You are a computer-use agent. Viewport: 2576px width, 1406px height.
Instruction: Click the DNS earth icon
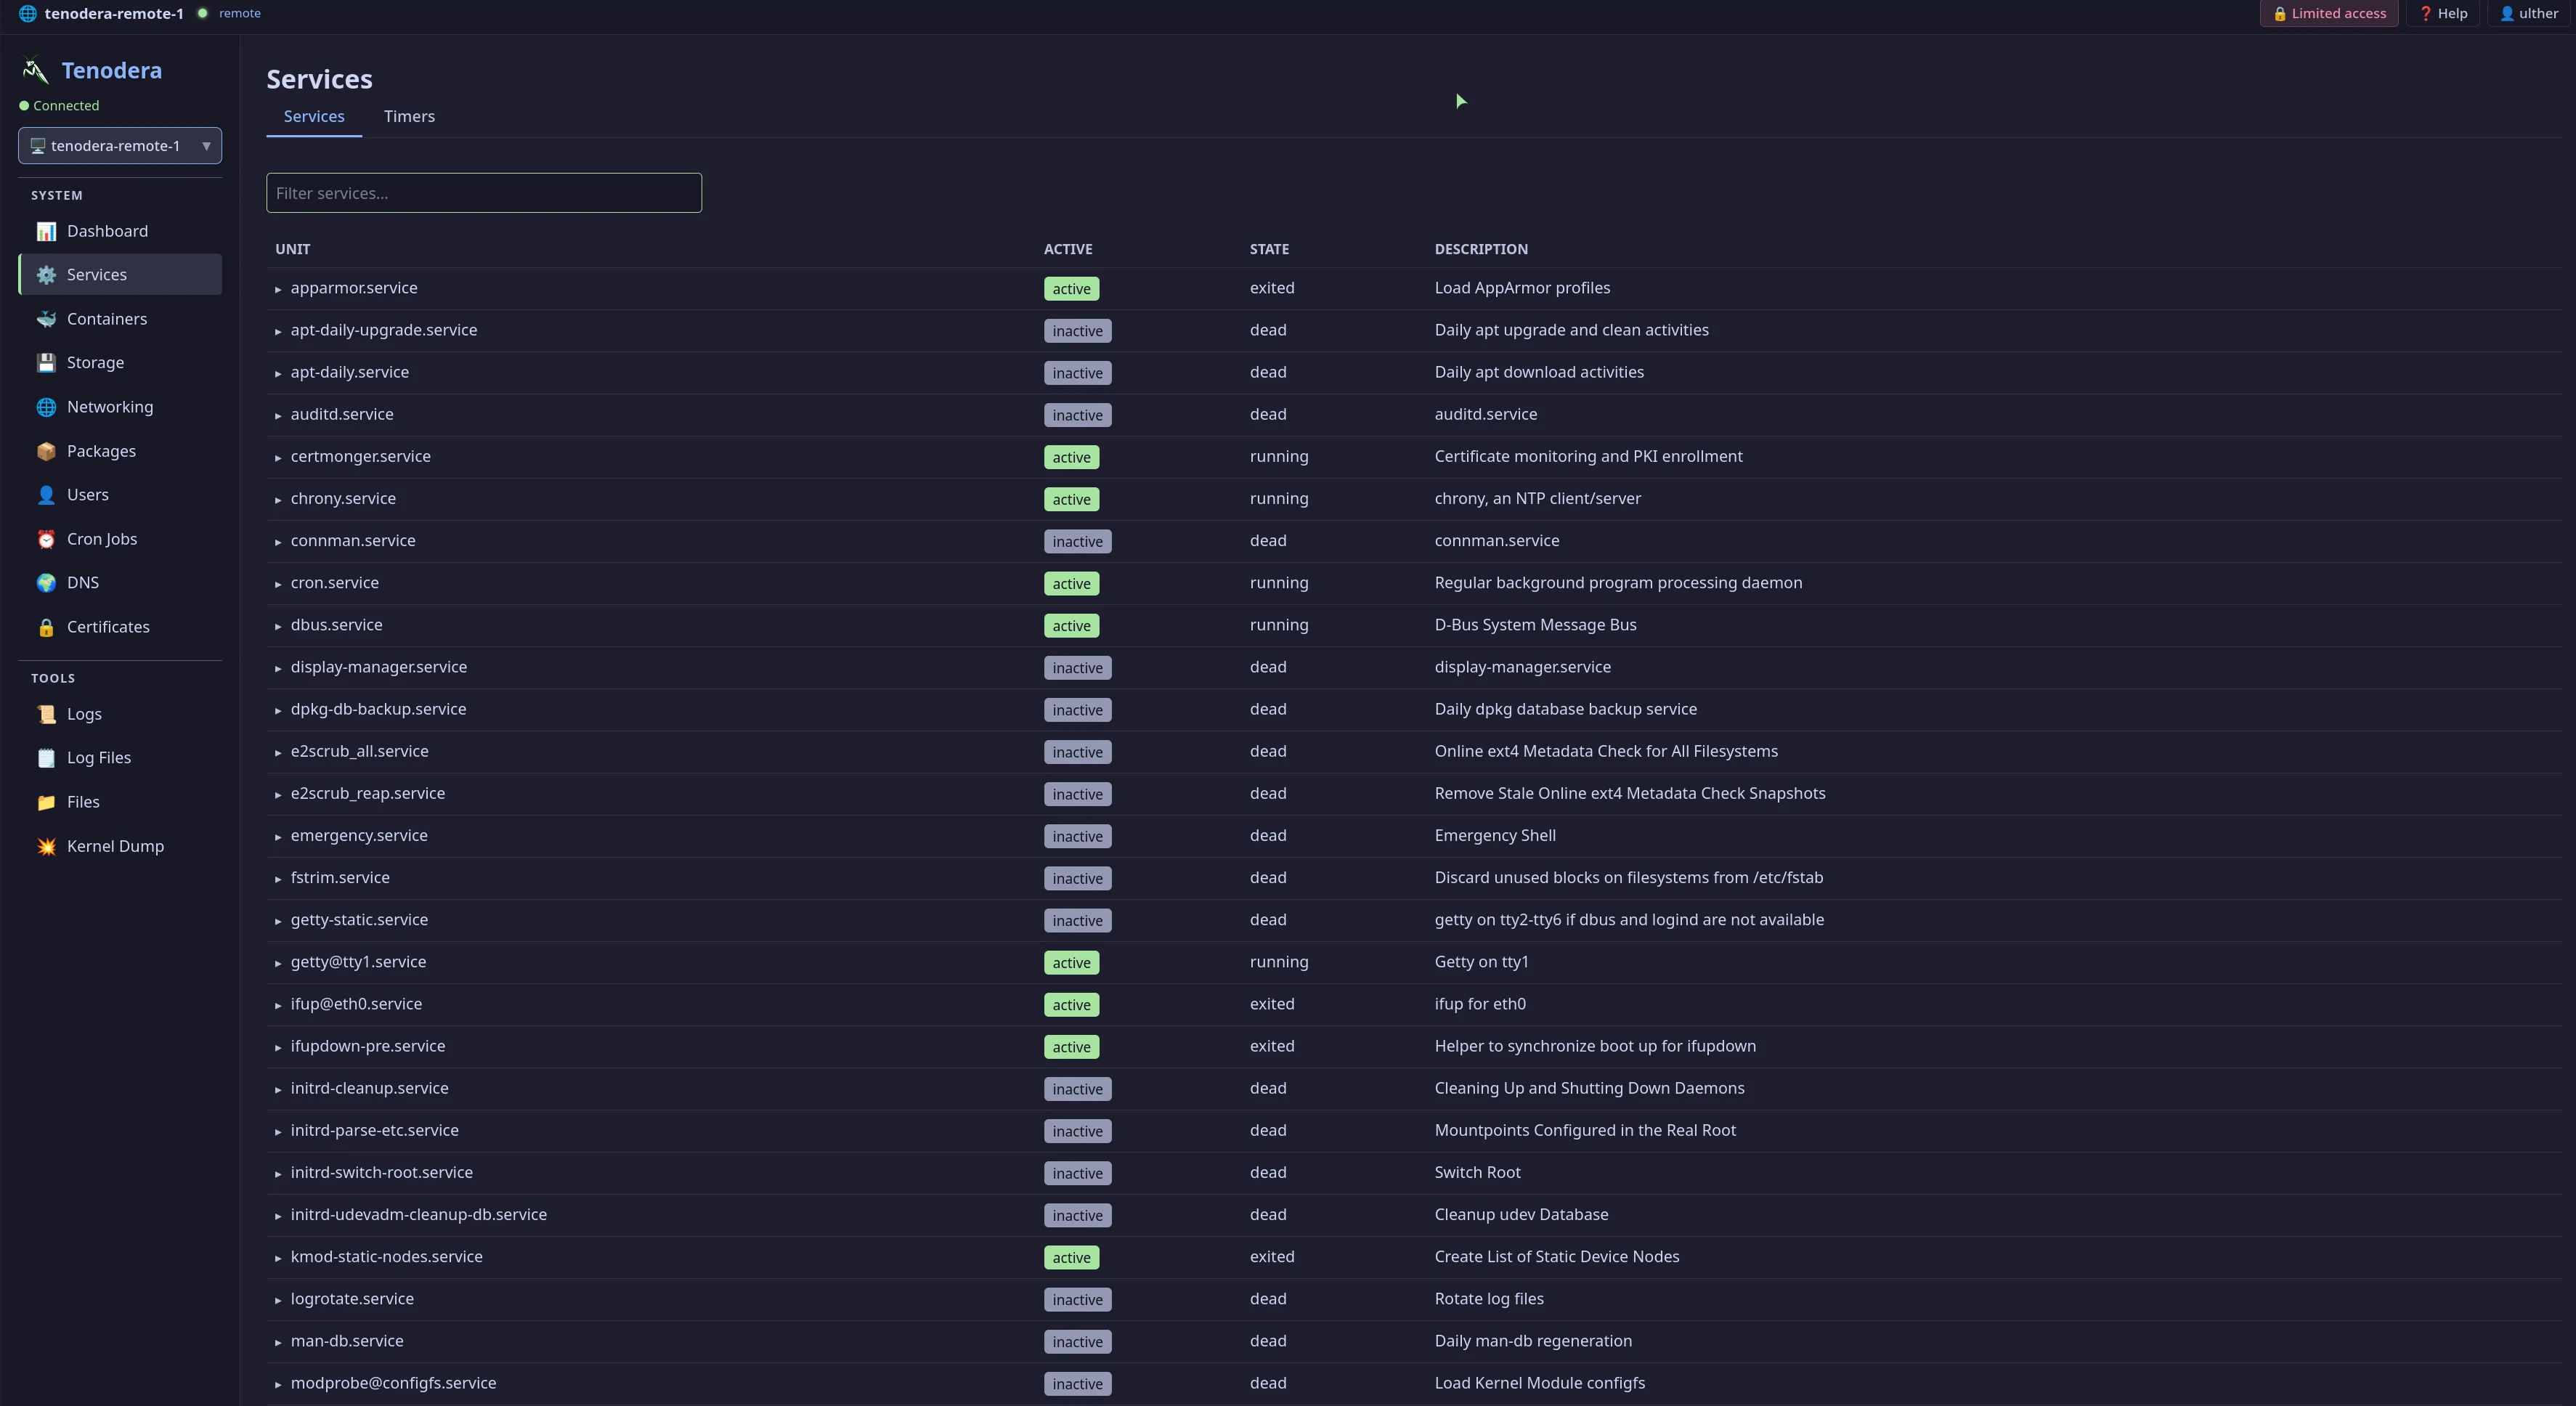click(46, 583)
